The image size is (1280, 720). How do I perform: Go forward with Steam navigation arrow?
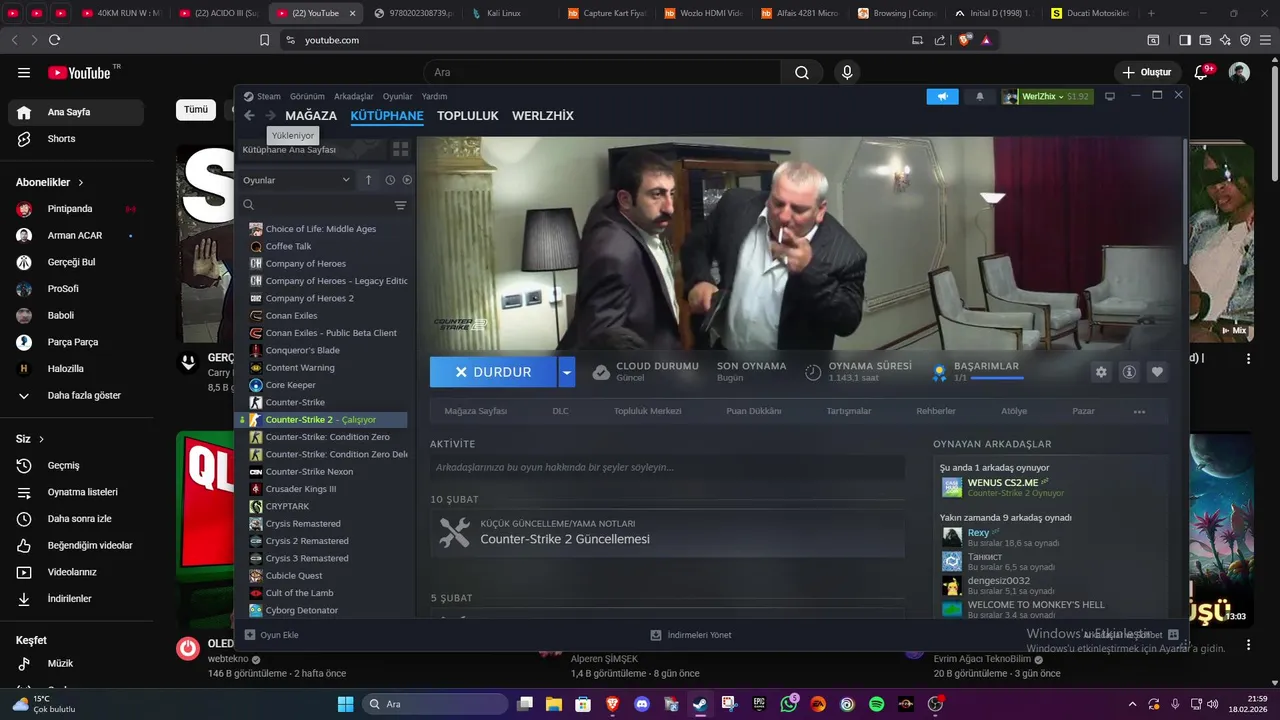(x=270, y=116)
